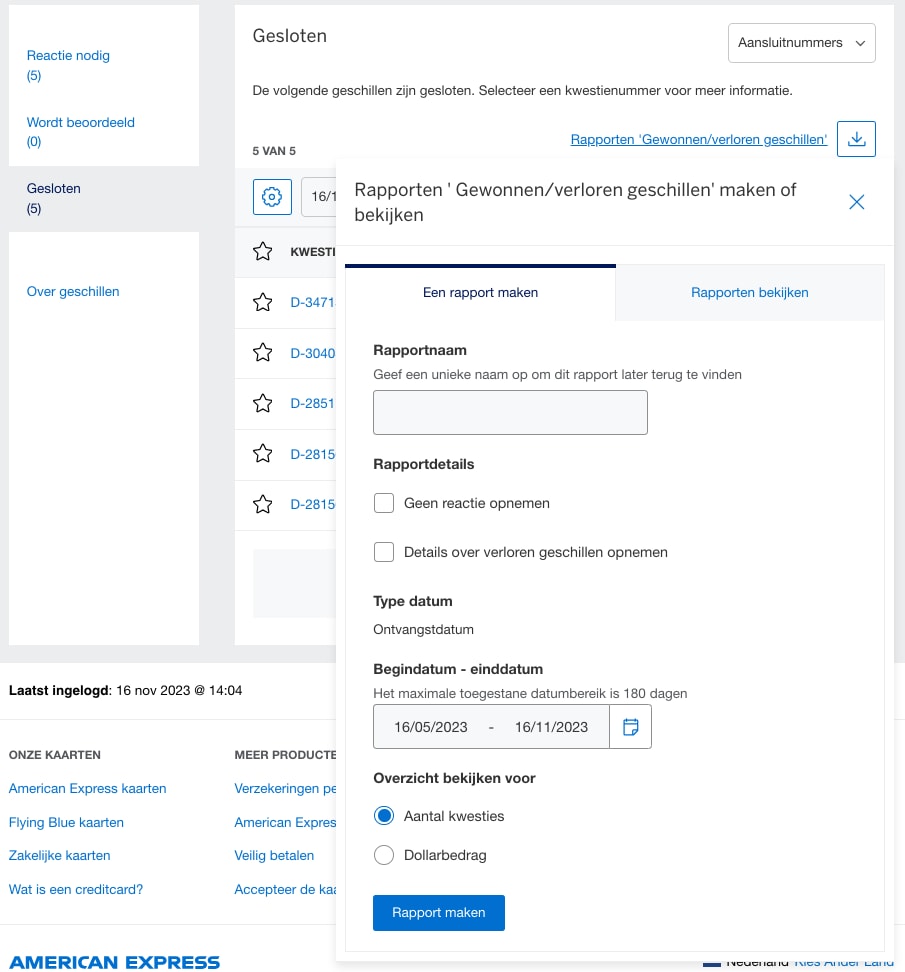Open 'Rapporten Gewonnen/verloren geschillen' link

pyautogui.click(x=698, y=139)
